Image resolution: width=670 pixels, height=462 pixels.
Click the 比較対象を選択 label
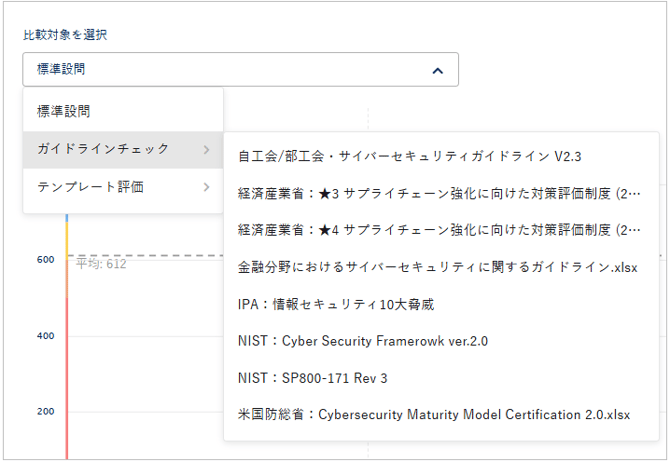coord(65,35)
